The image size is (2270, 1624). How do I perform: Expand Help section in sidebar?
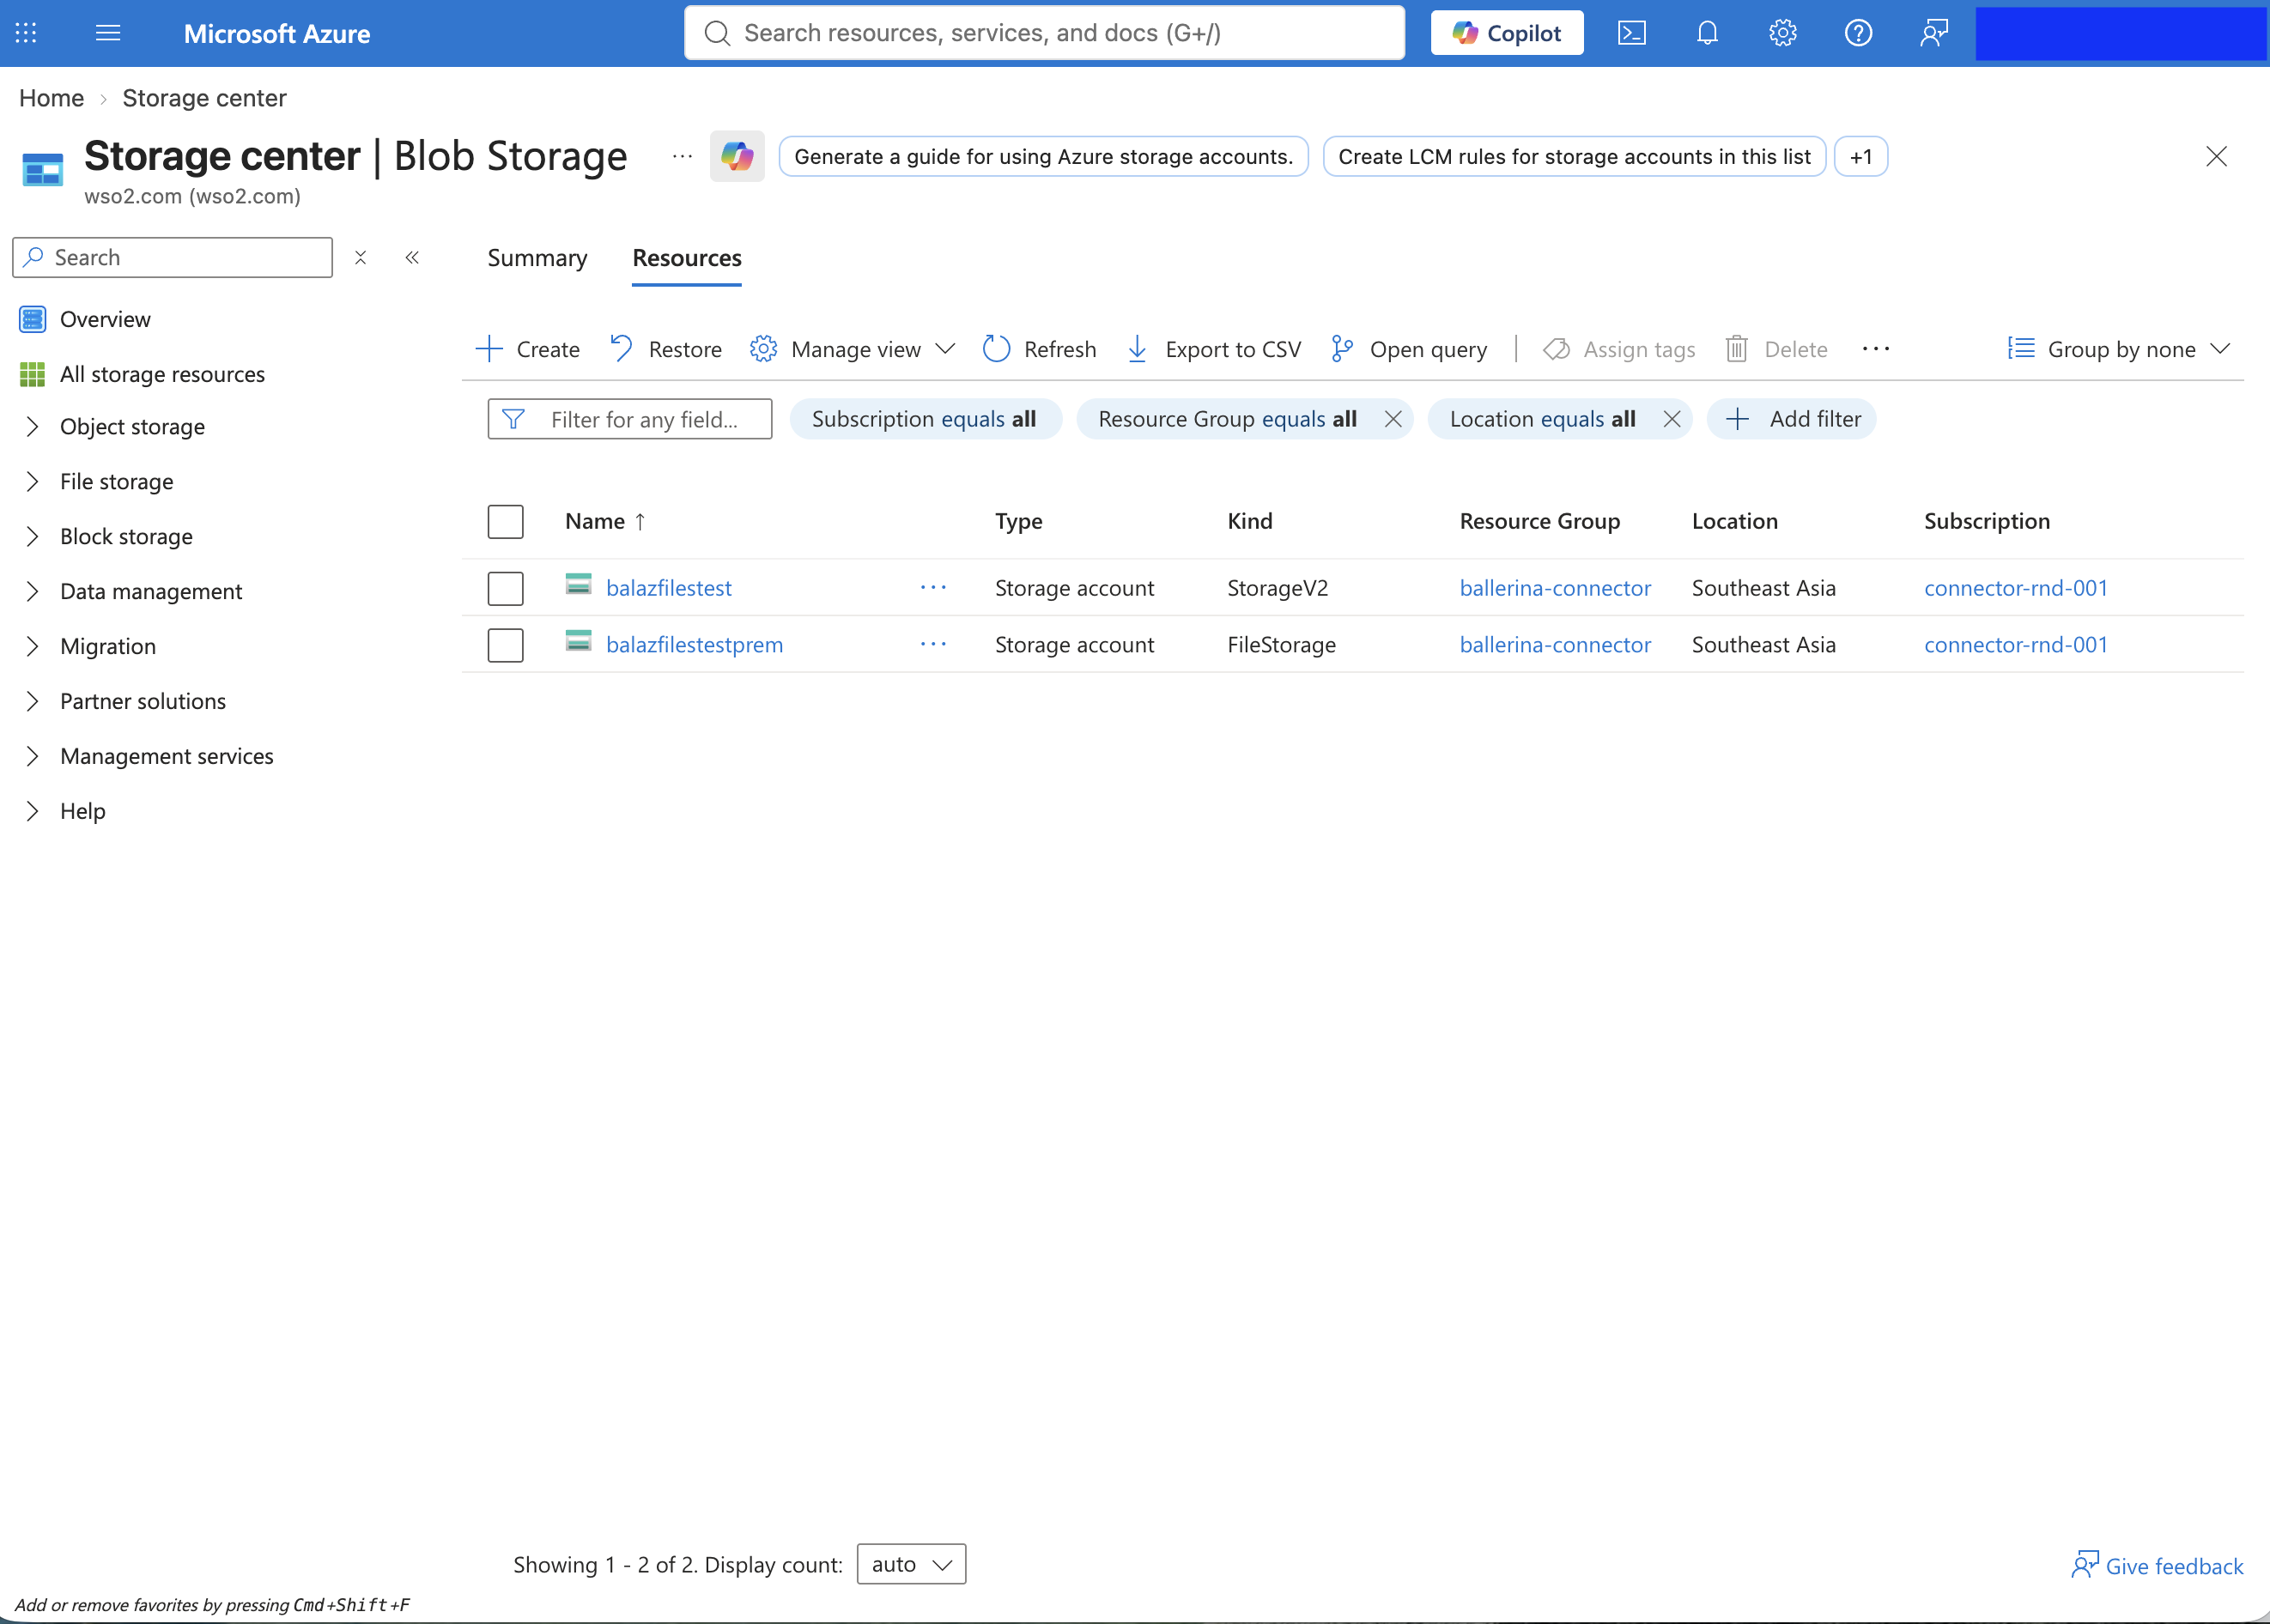point(32,812)
